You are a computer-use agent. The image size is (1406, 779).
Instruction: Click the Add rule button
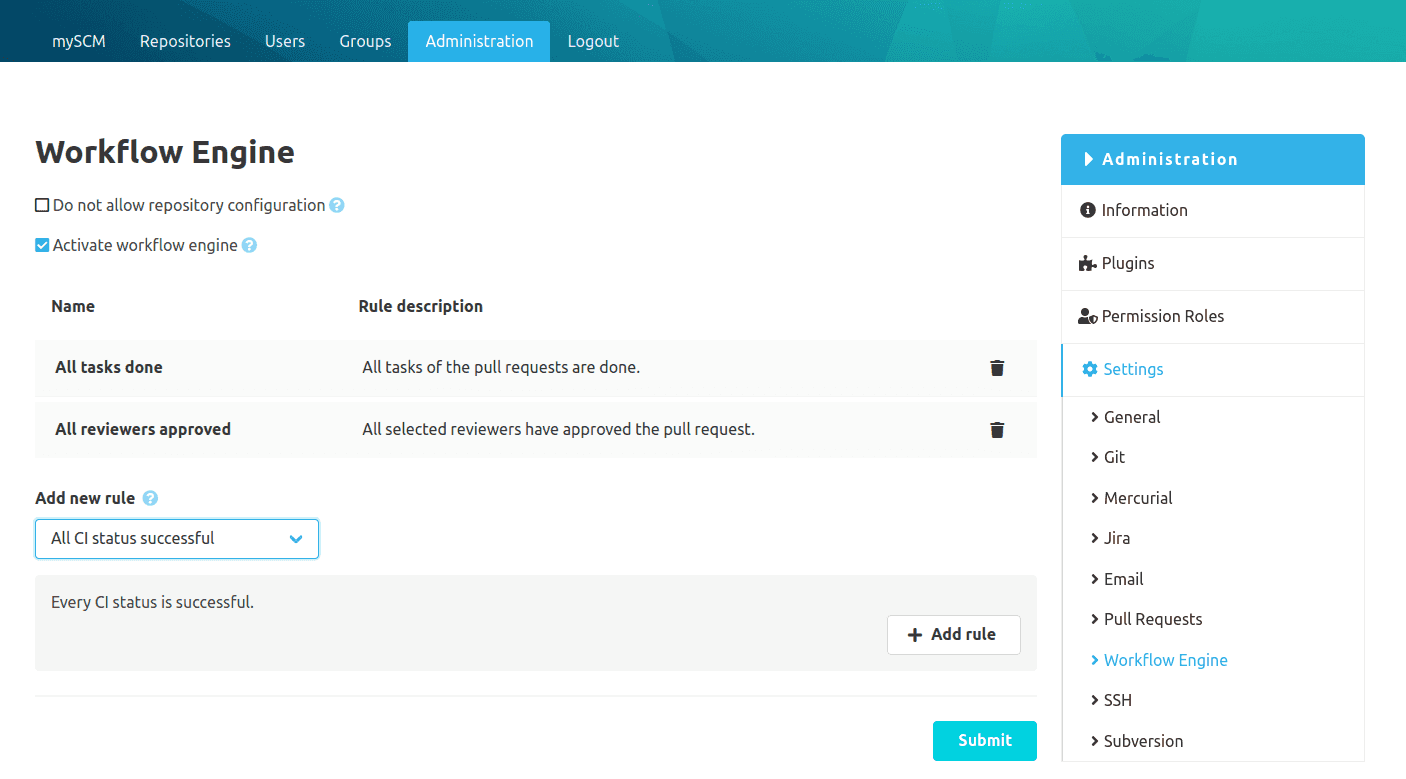(x=953, y=634)
